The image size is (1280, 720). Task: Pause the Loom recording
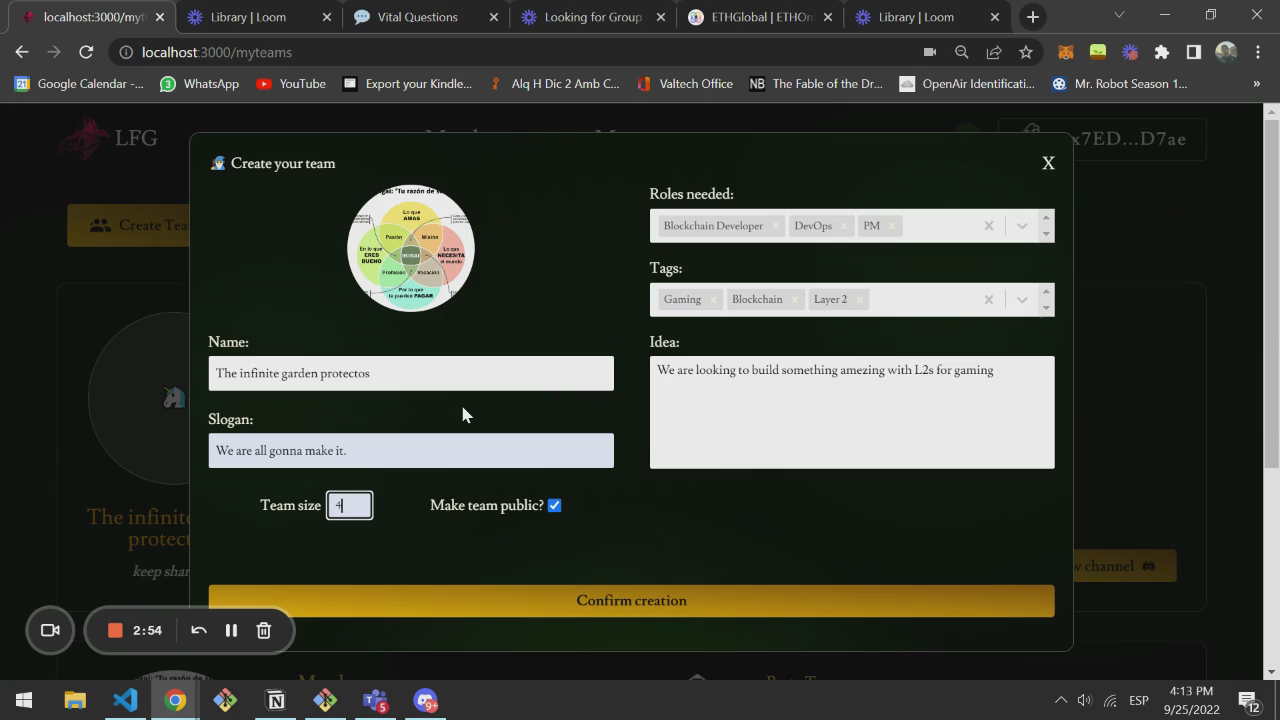(231, 630)
